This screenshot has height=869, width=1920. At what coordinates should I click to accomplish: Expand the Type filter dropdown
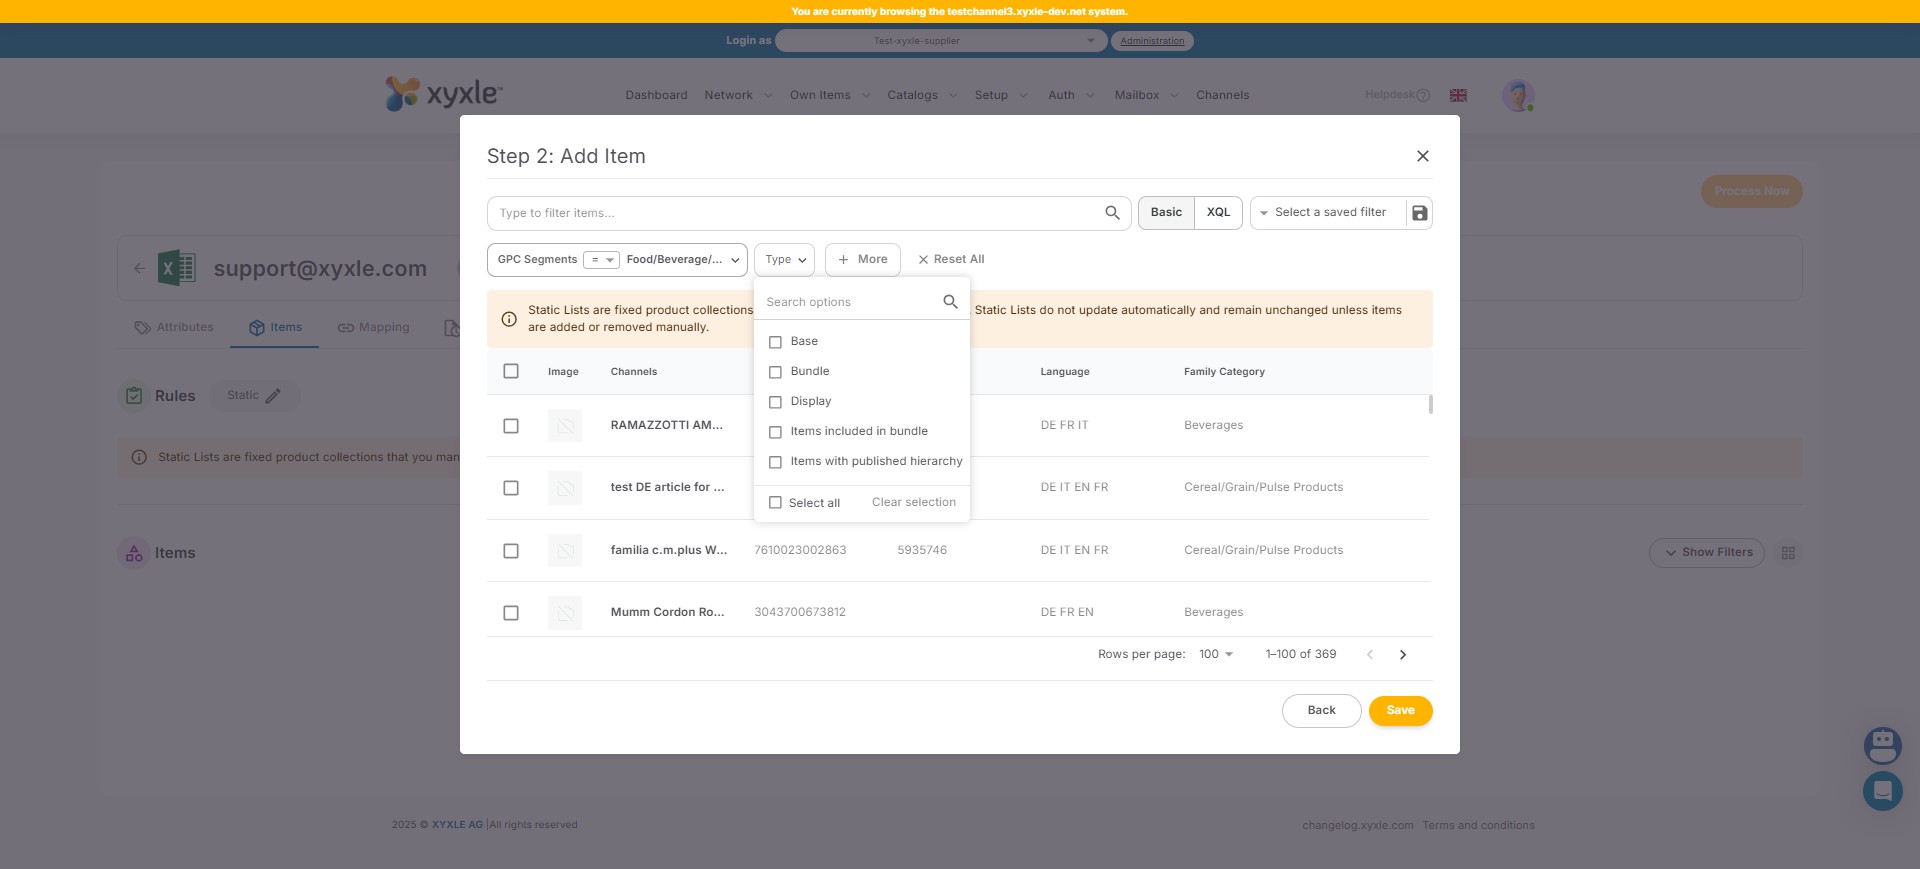784,260
